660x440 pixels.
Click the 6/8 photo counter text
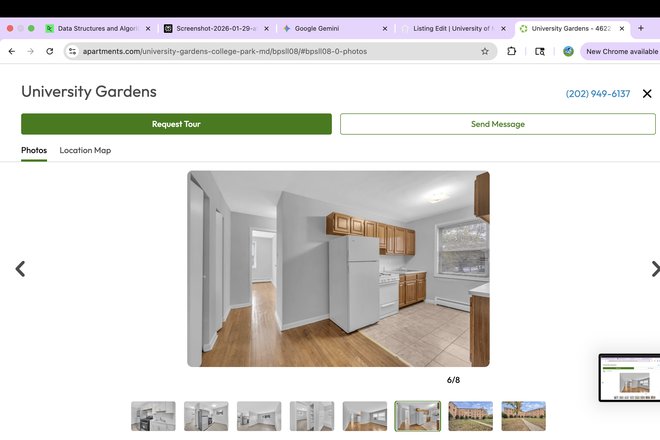pos(453,380)
